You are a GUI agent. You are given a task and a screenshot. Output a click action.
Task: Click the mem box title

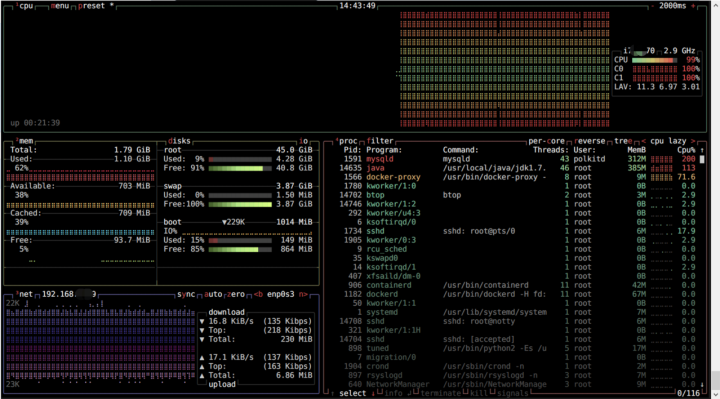pyautogui.click(x=25, y=141)
